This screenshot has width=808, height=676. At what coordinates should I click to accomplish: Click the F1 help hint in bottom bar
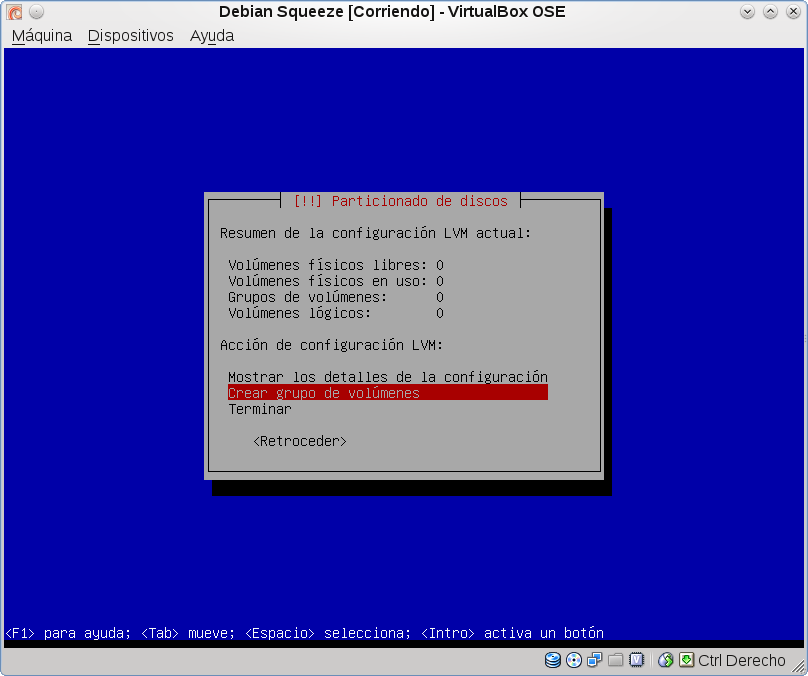coord(68,632)
